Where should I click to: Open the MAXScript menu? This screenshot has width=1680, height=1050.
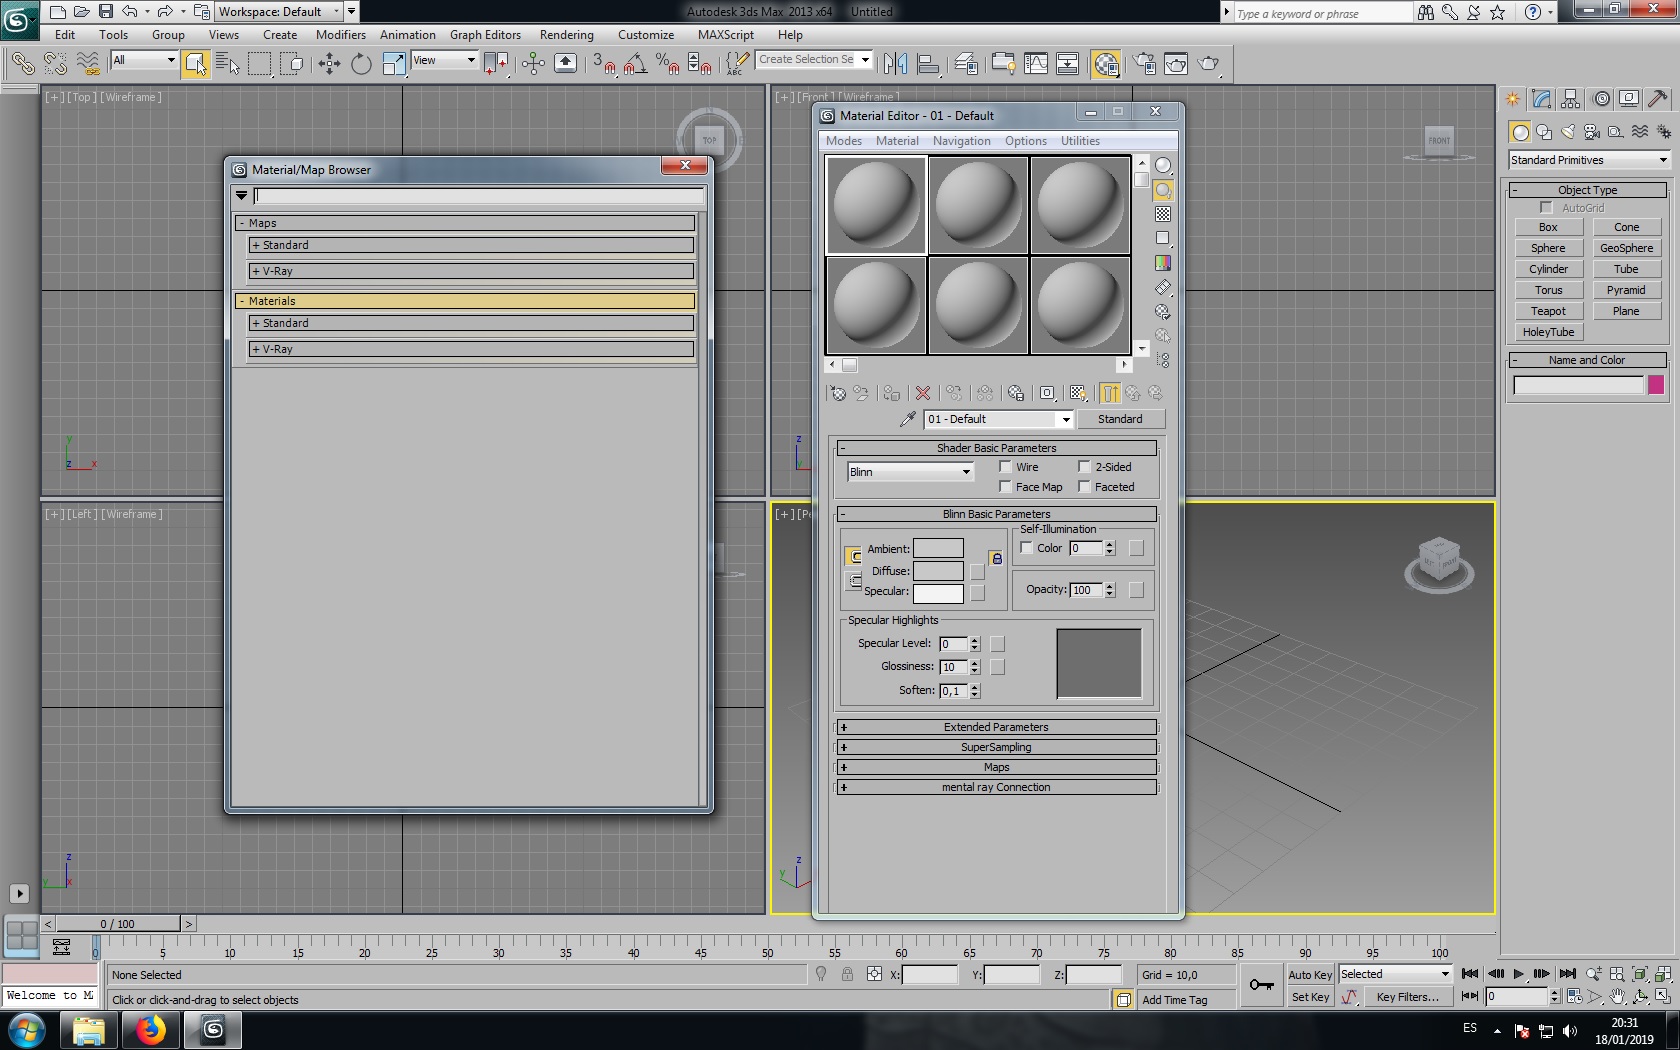(726, 35)
